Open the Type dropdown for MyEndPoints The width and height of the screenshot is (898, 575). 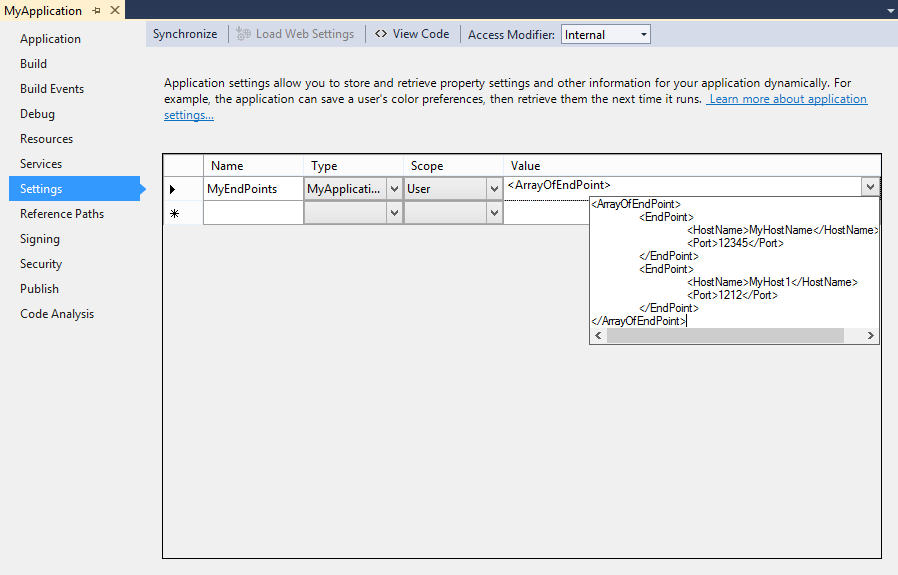[394, 189]
